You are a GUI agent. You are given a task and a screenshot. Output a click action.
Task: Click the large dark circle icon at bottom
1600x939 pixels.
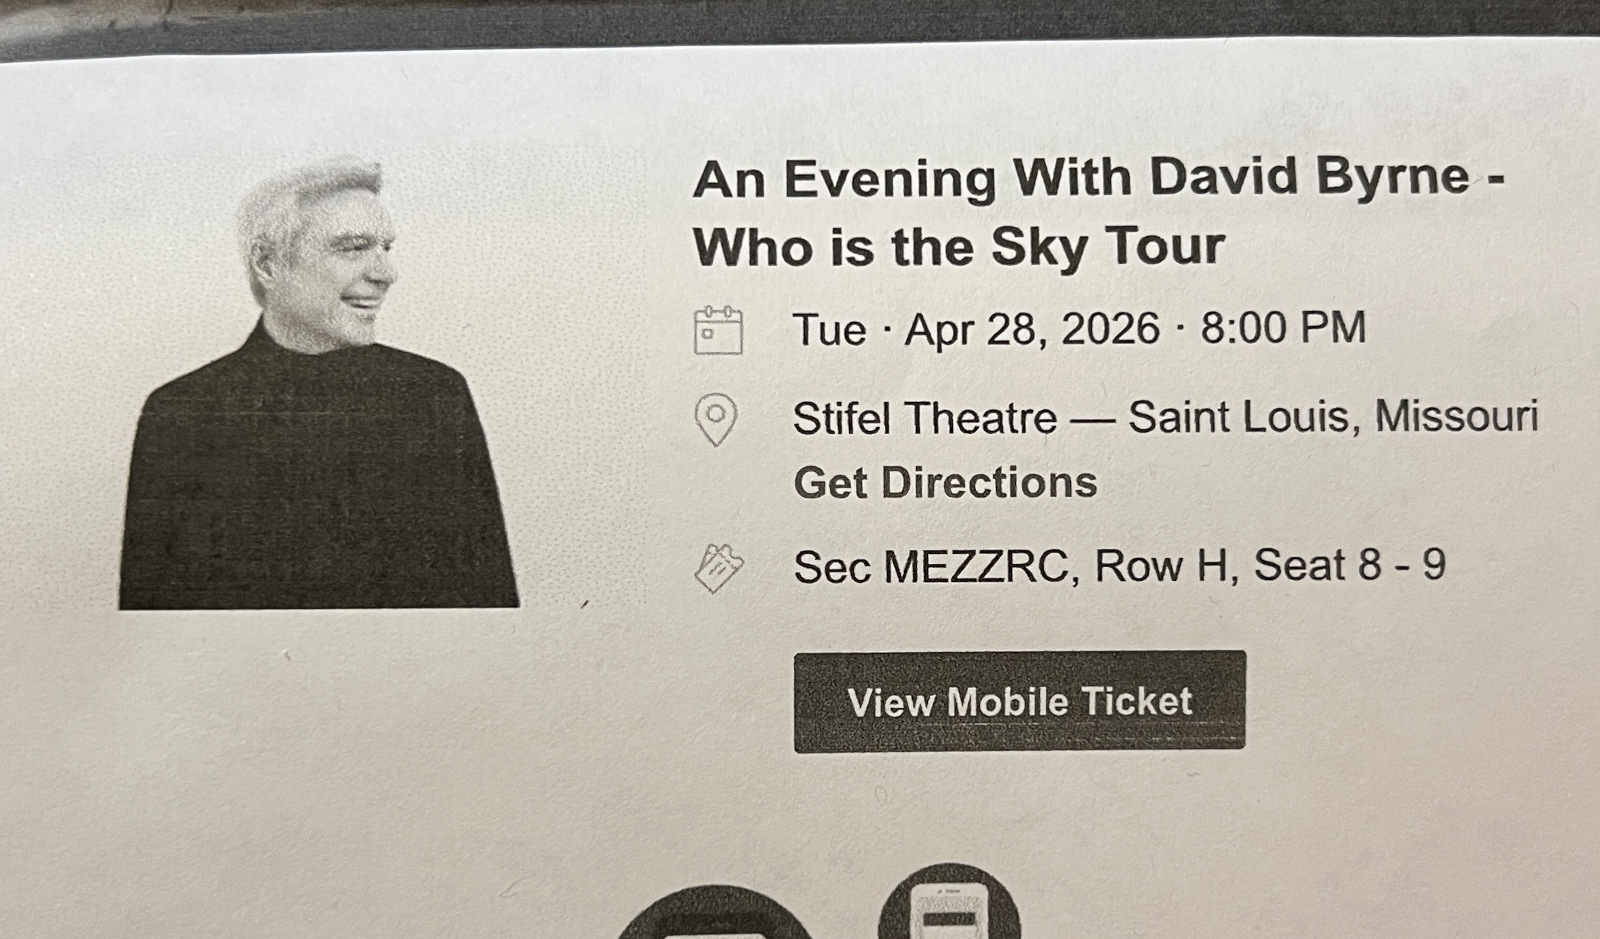716,912
